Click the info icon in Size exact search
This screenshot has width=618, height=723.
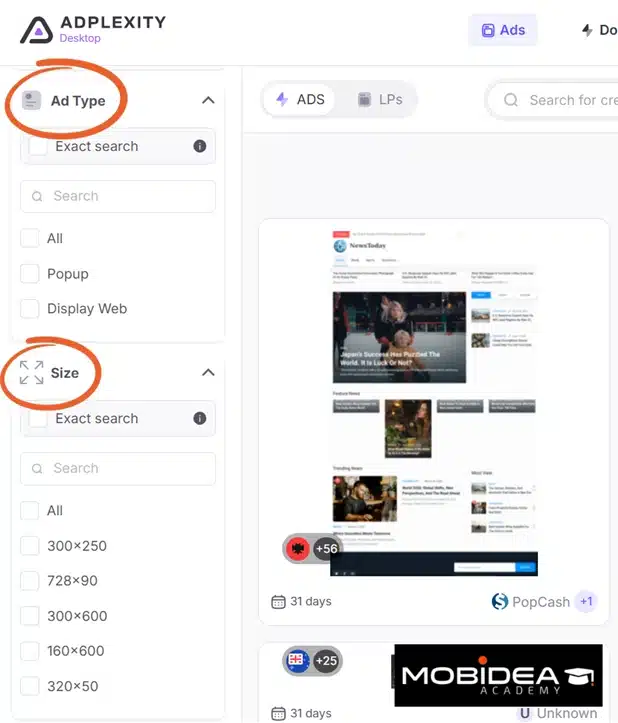200,418
